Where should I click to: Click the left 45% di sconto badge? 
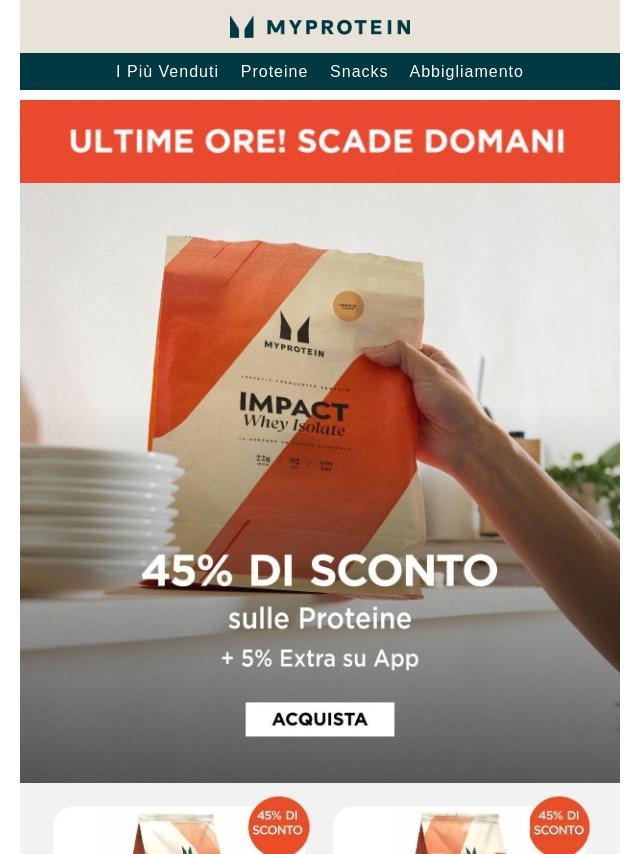[278, 823]
